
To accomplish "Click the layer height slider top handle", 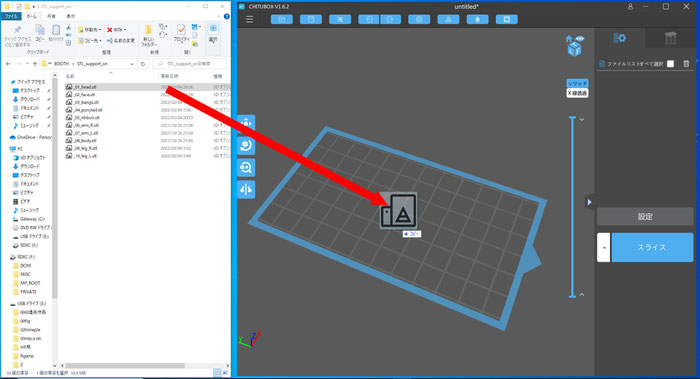I will [x=572, y=117].
